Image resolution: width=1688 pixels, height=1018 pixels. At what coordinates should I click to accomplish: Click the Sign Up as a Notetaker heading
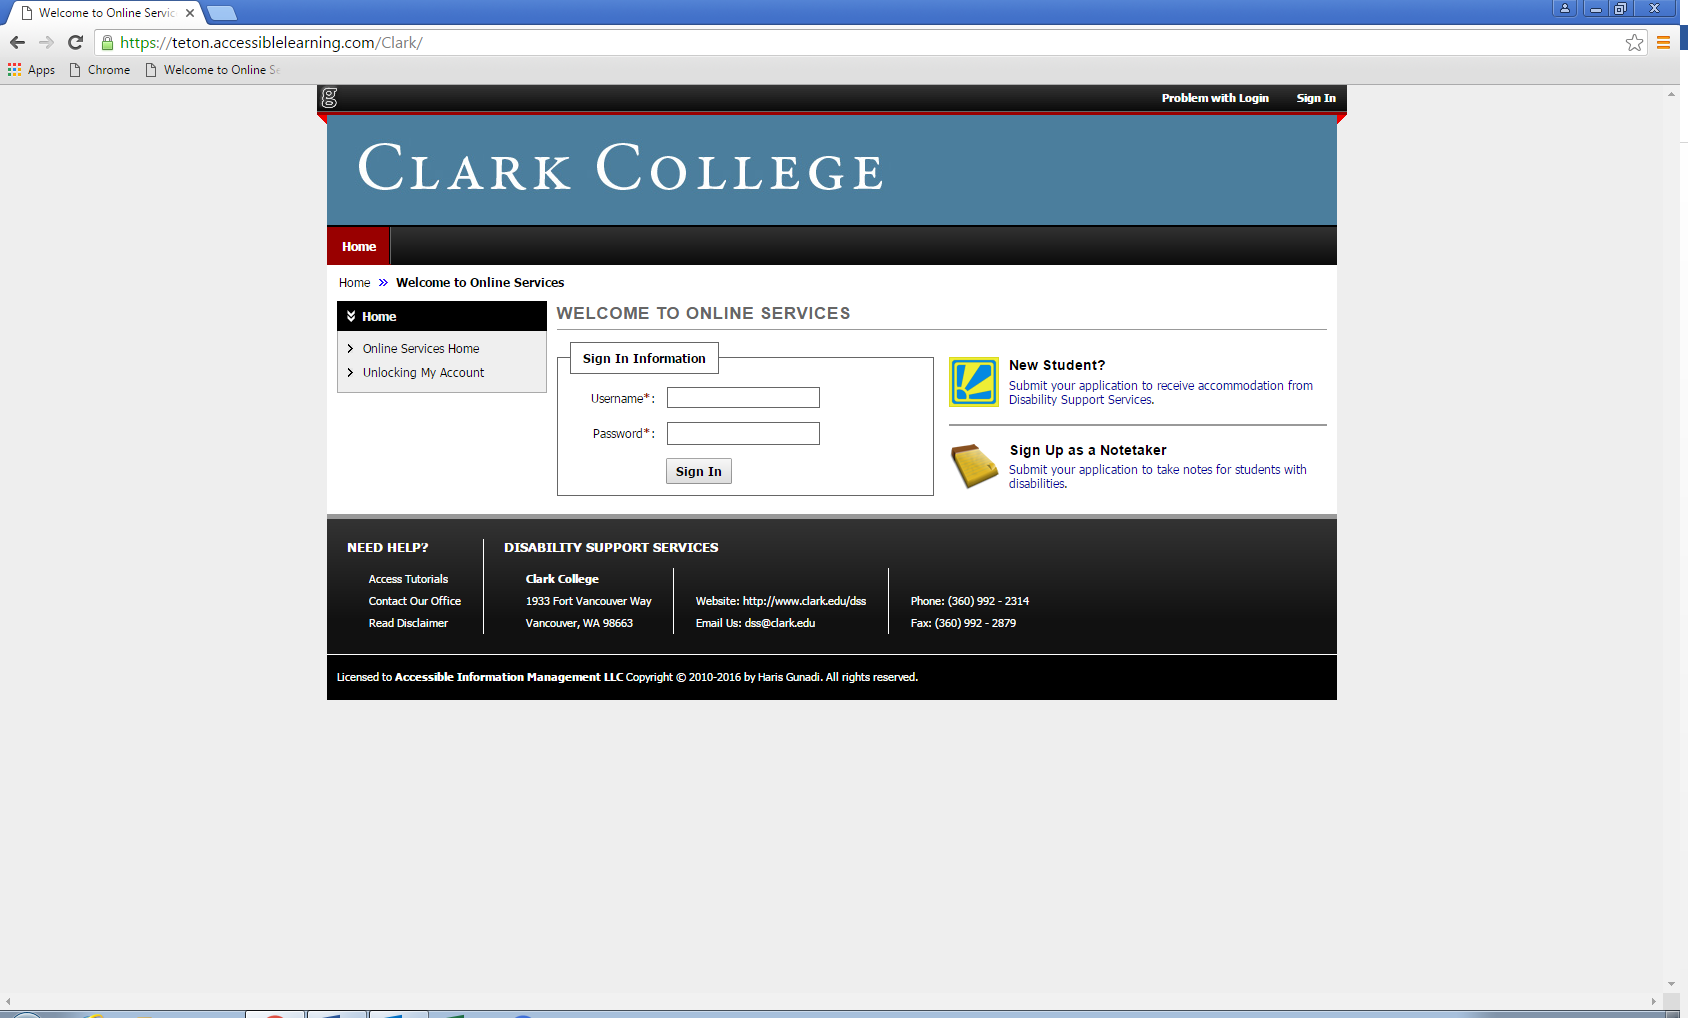pos(1088,450)
